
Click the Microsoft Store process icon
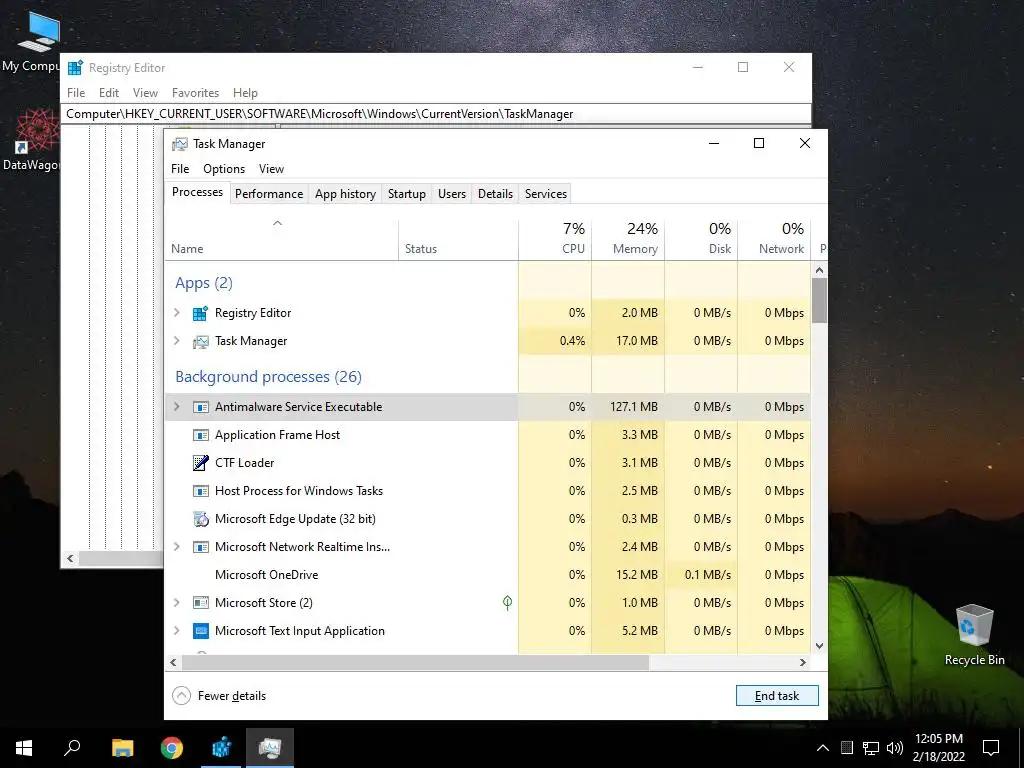tap(200, 603)
